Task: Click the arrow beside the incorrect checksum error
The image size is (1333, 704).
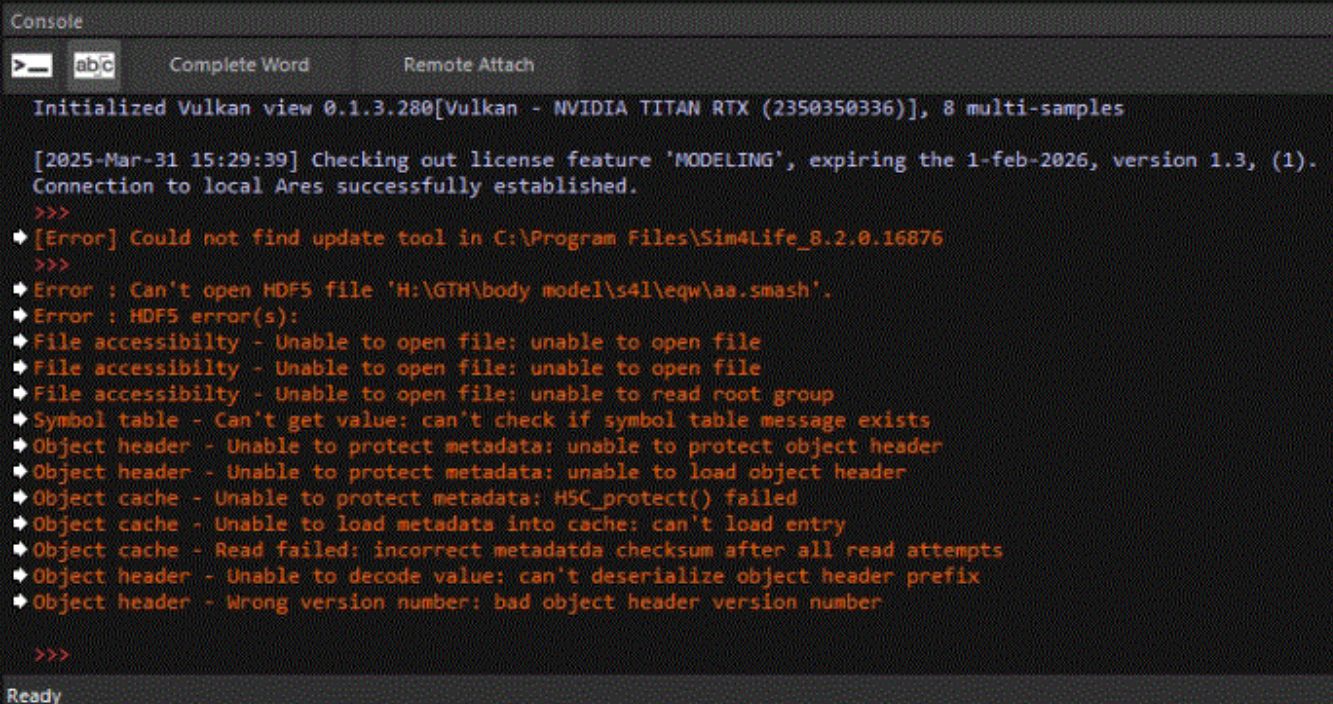Action: [21, 550]
